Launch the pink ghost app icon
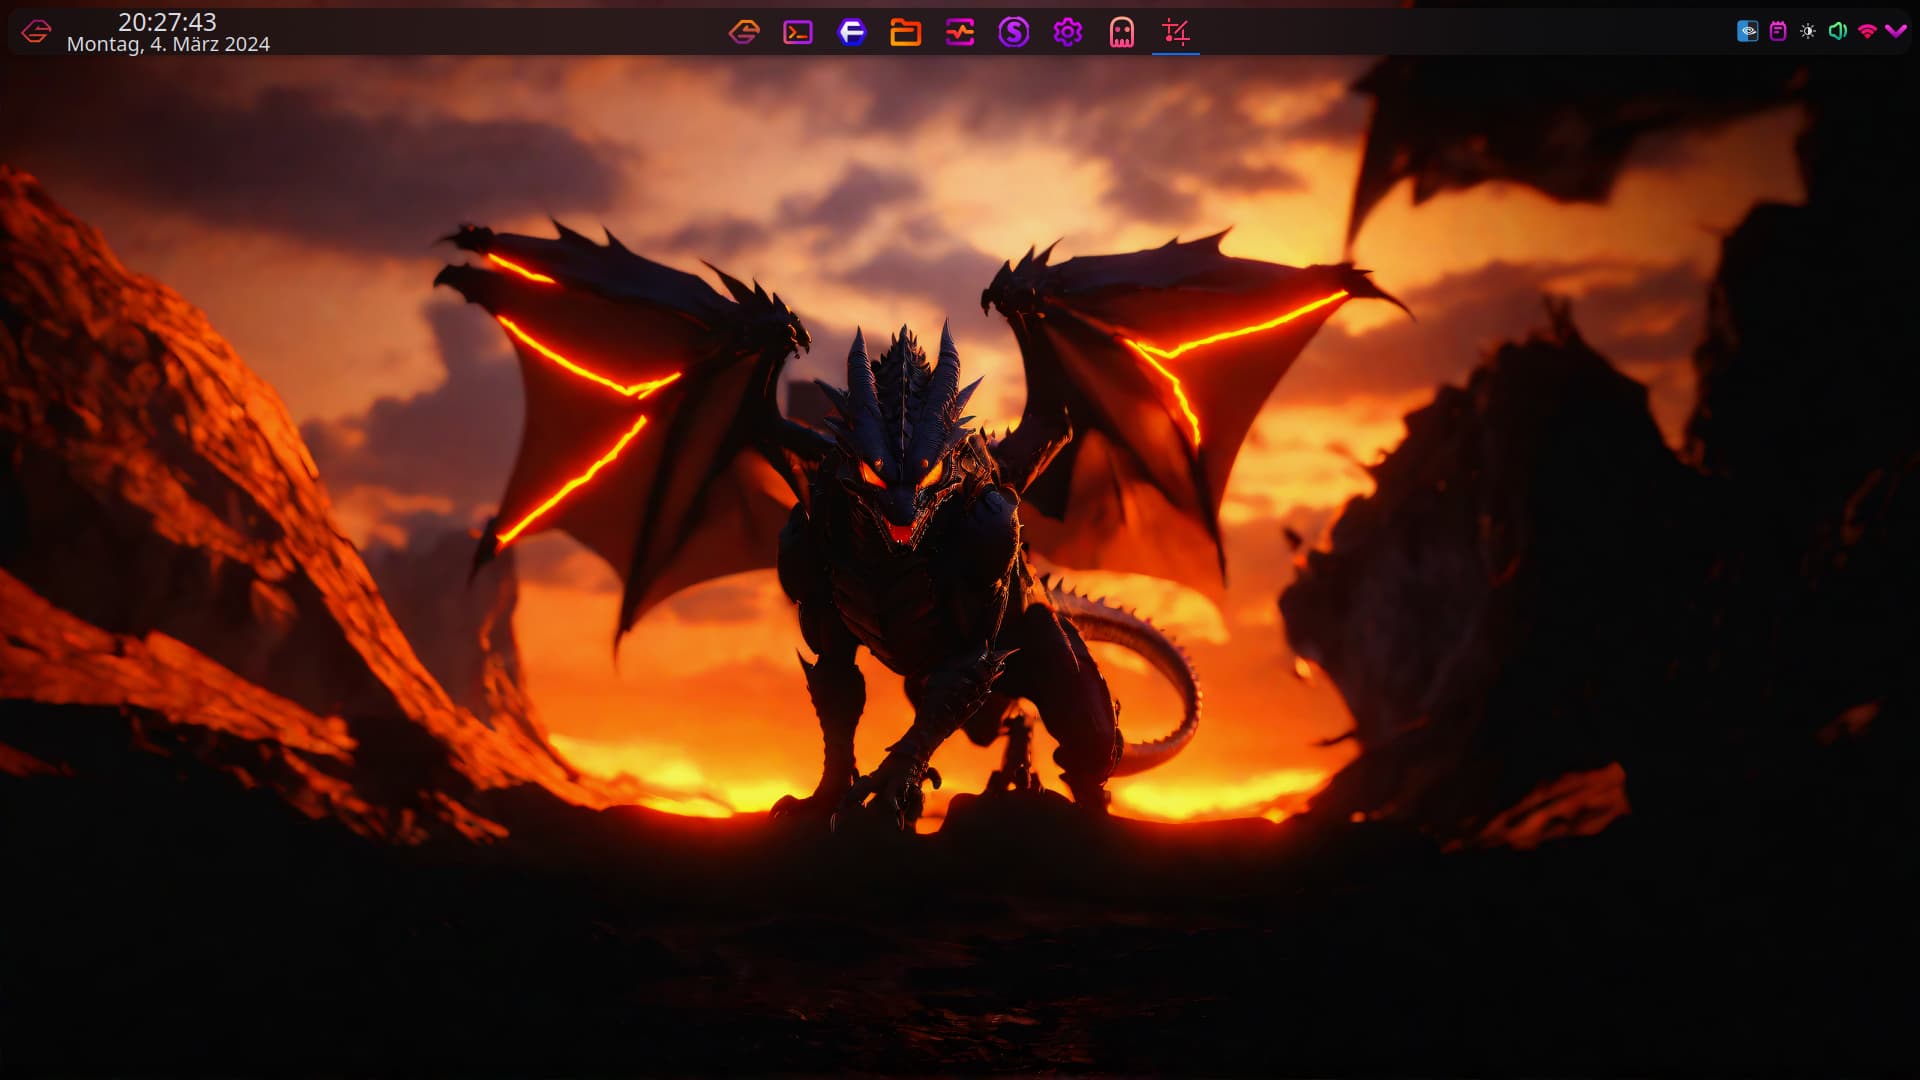 pyautogui.click(x=1122, y=32)
